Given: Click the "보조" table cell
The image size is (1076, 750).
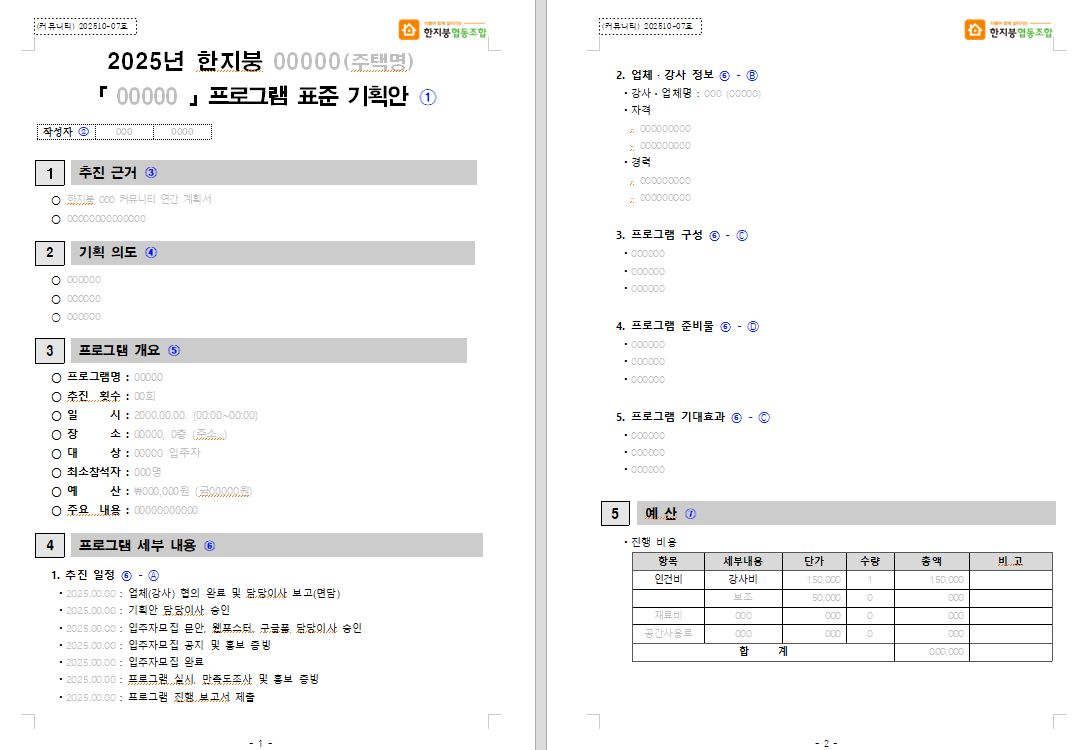Looking at the screenshot, I should pos(742,598).
